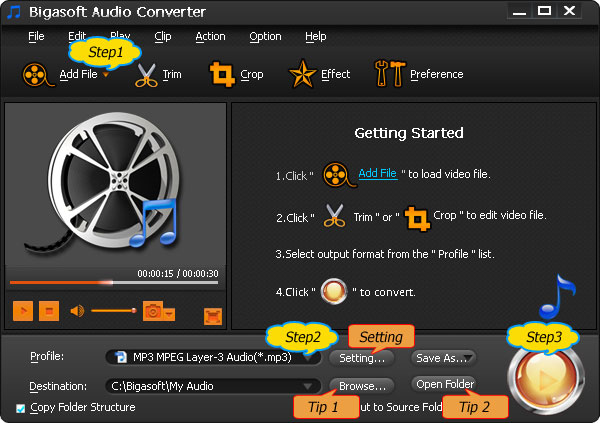Select the Crop tool icon in toolbar

pos(222,74)
